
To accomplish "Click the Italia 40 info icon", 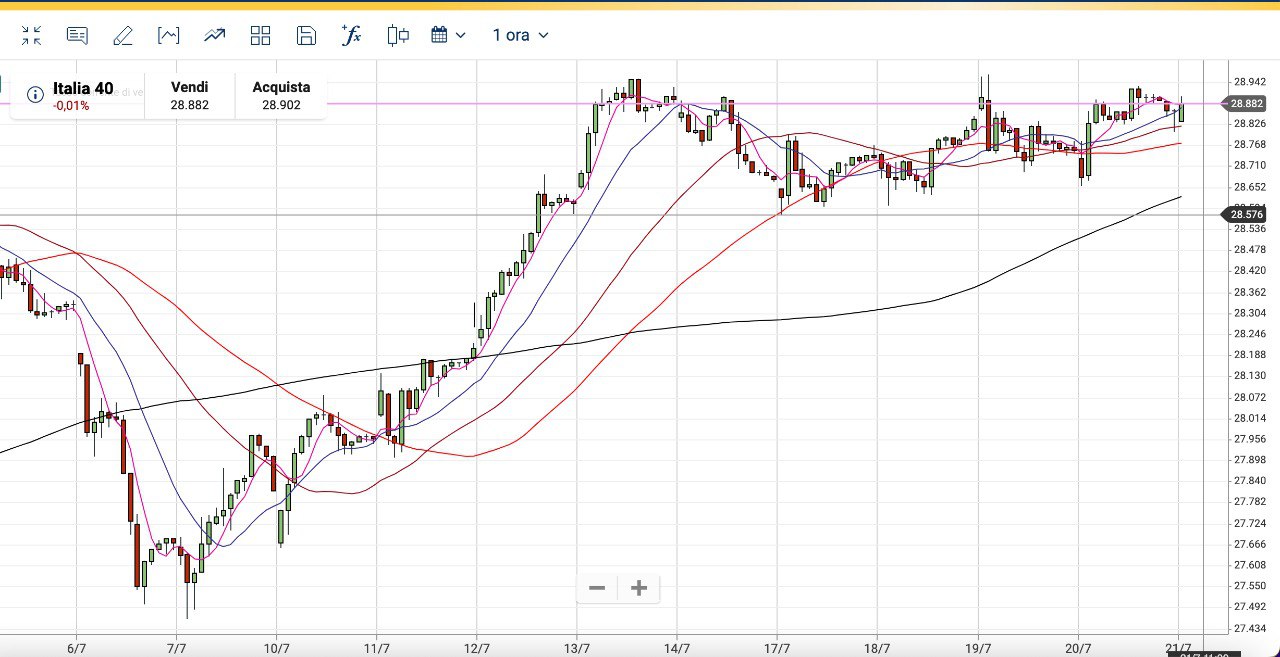I will coord(35,95).
